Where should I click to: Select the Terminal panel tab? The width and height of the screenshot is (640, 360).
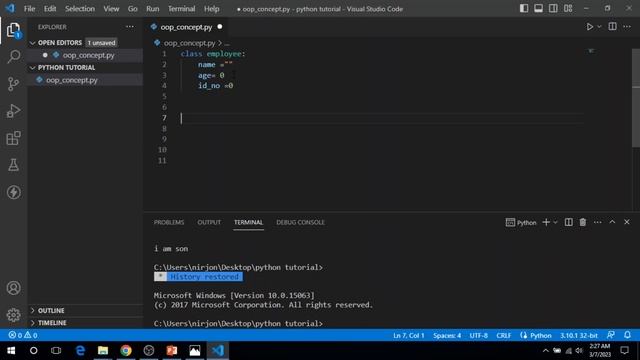tap(248, 222)
